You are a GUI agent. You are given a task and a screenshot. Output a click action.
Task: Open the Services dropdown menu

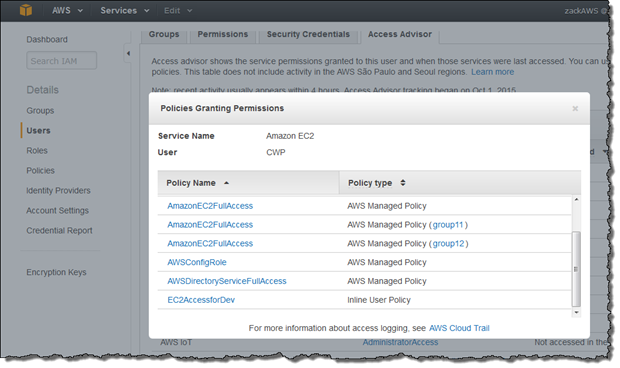click(125, 11)
